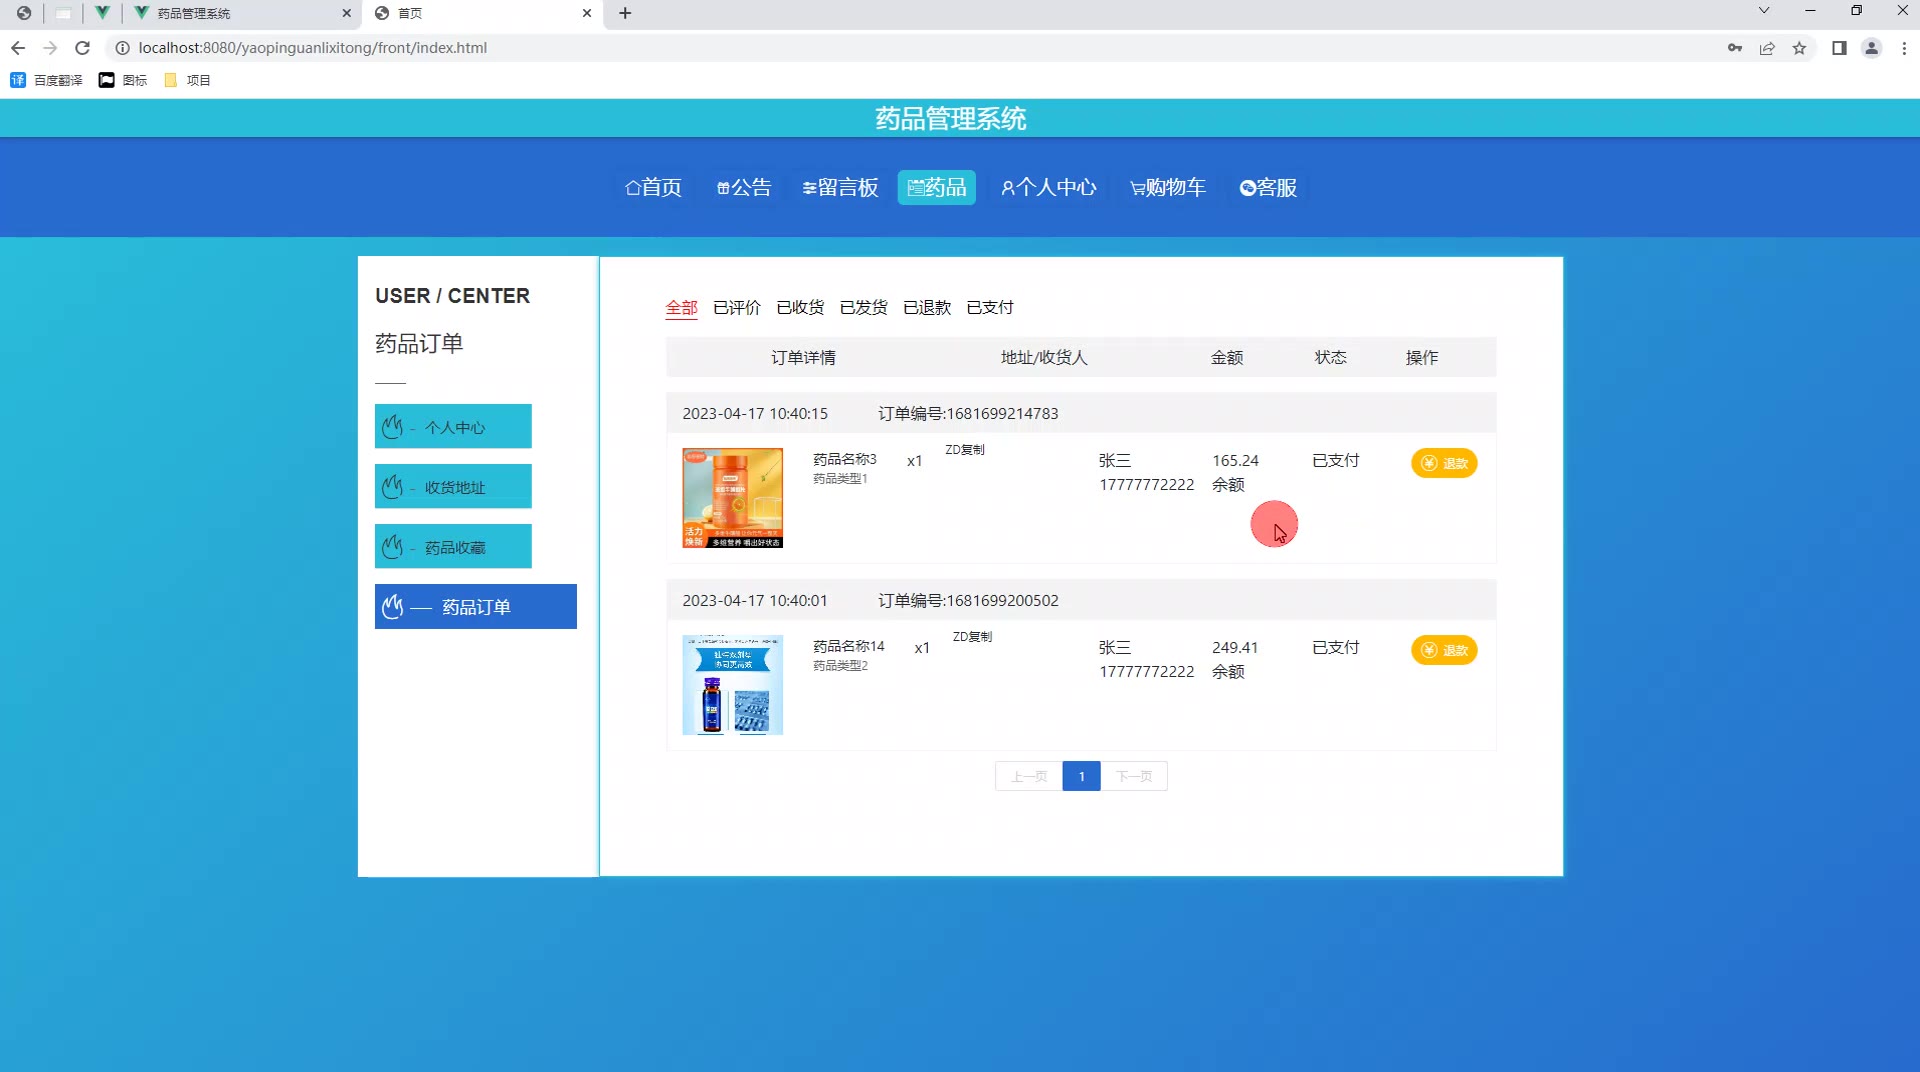The height and width of the screenshot is (1072, 1920).
Task: Click the 药品名称14 product thumbnail
Action: point(732,685)
